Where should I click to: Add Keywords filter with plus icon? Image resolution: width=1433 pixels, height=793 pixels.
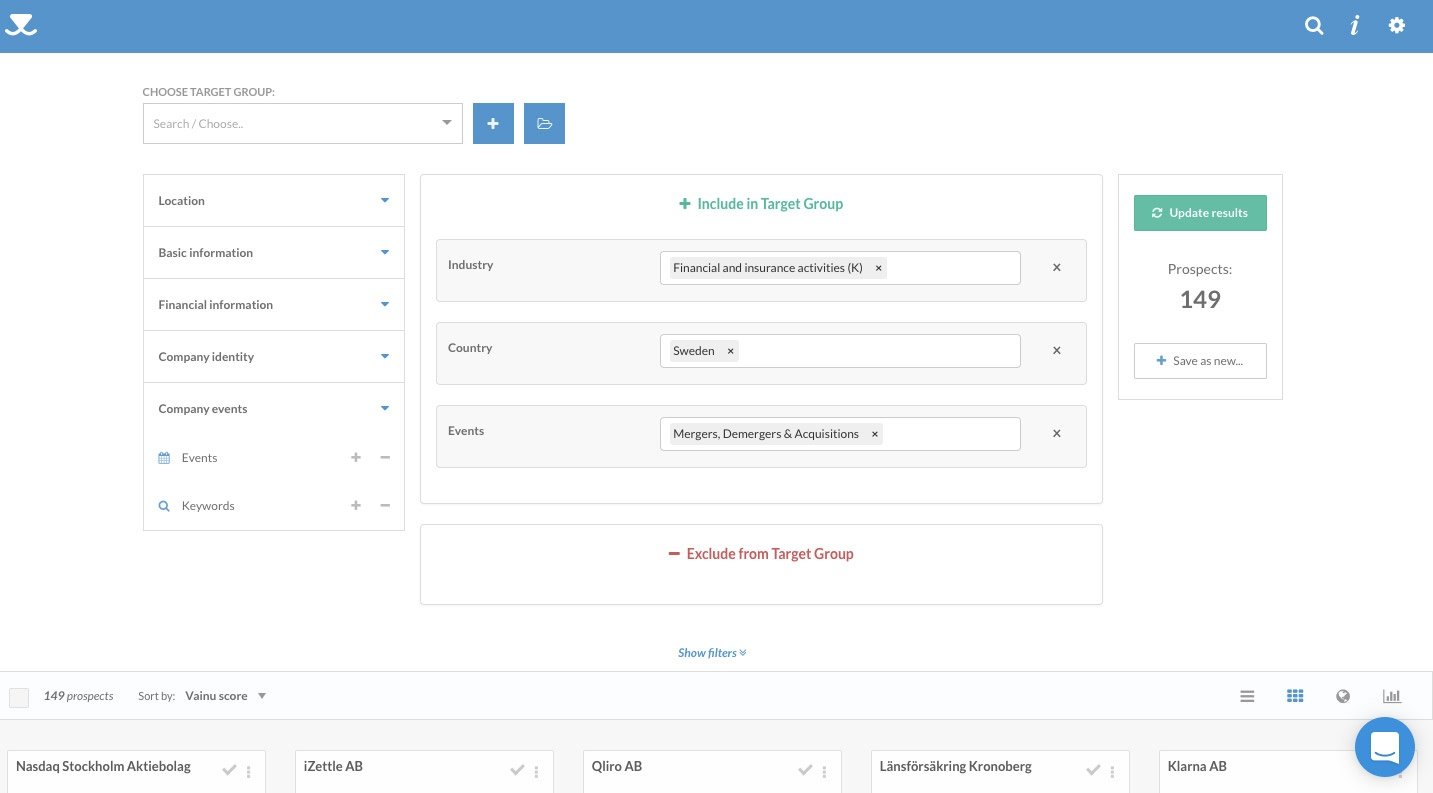355,506
